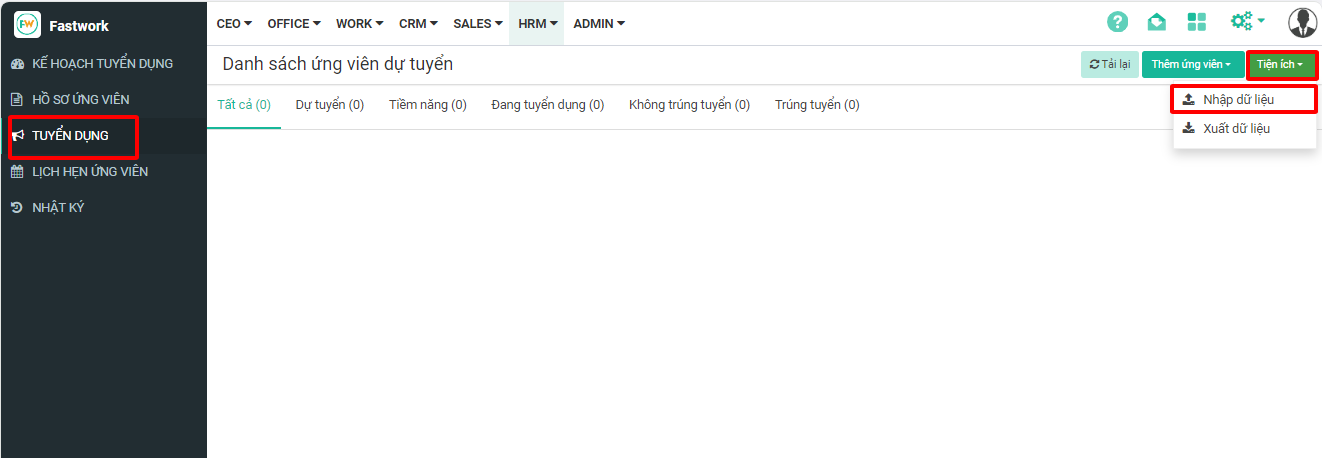Click the Fastwork logo icon
Viewport: 1322px width, 458px height.
click(x=28, y=25)
